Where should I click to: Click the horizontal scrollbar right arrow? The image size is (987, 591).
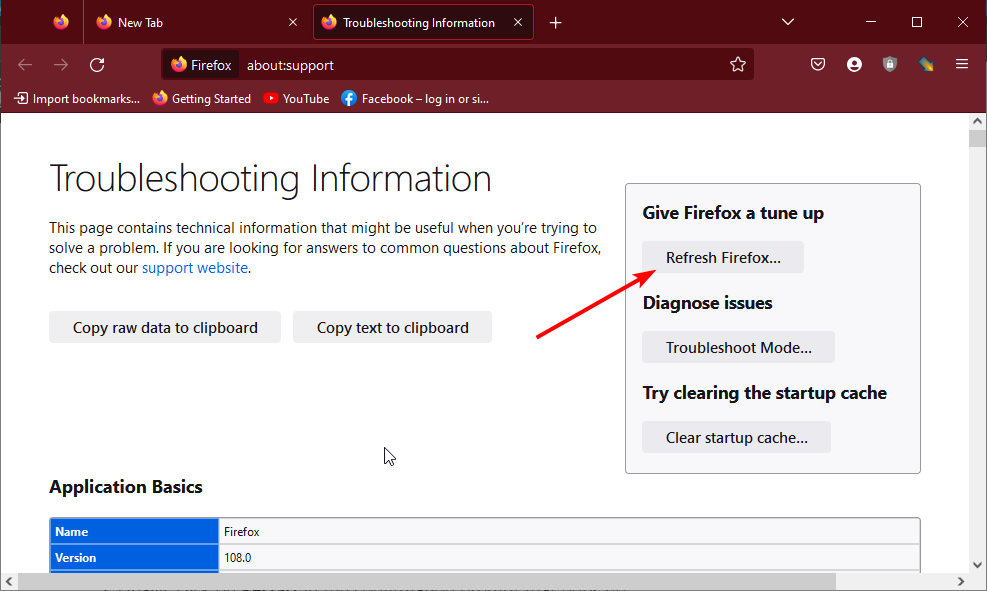coord(961,582)
